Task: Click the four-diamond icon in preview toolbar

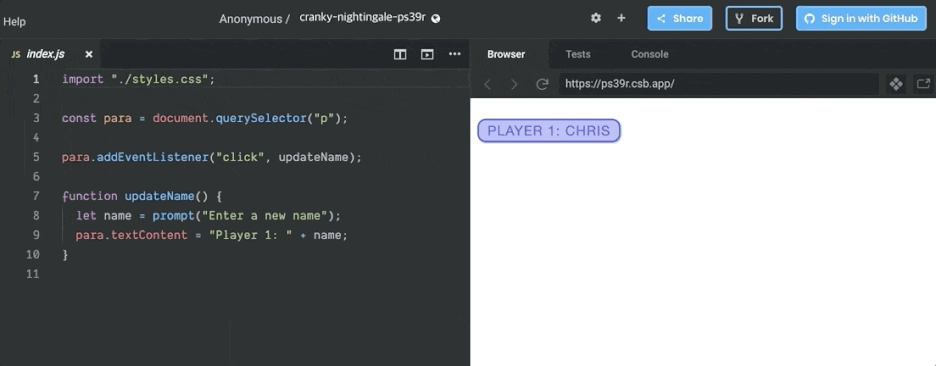Action: pos(896,84)
